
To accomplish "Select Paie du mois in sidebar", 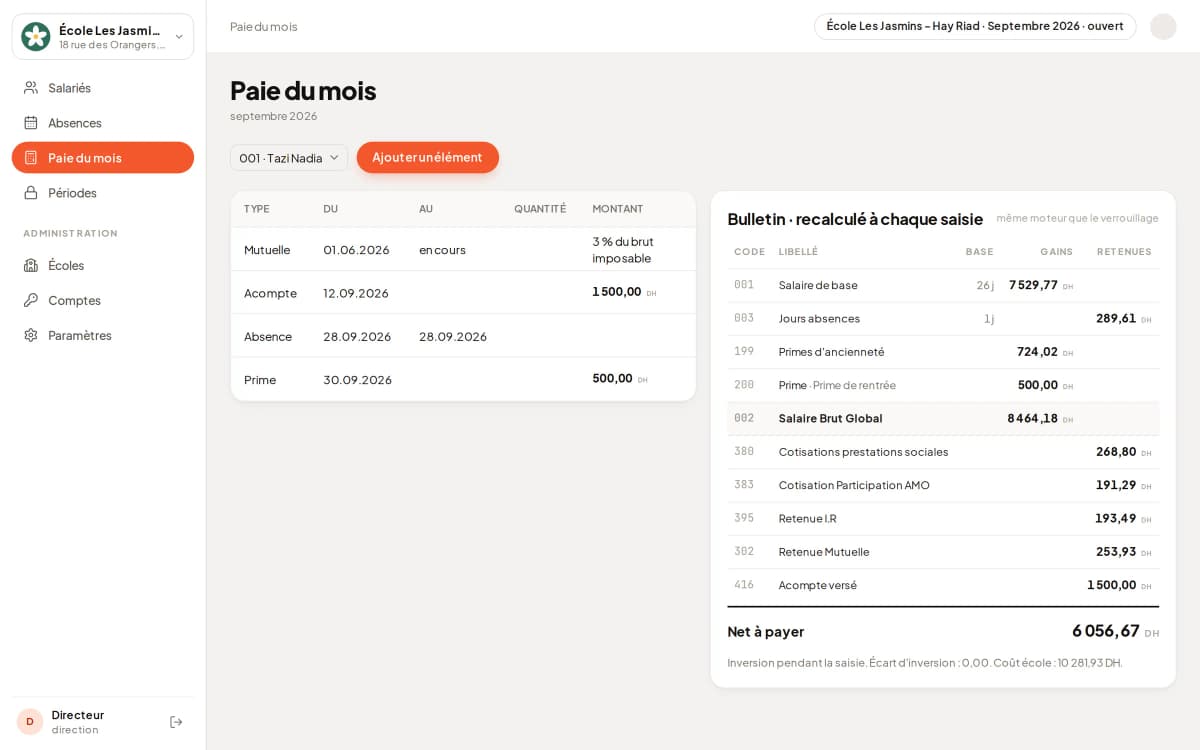I will (103, 158).
